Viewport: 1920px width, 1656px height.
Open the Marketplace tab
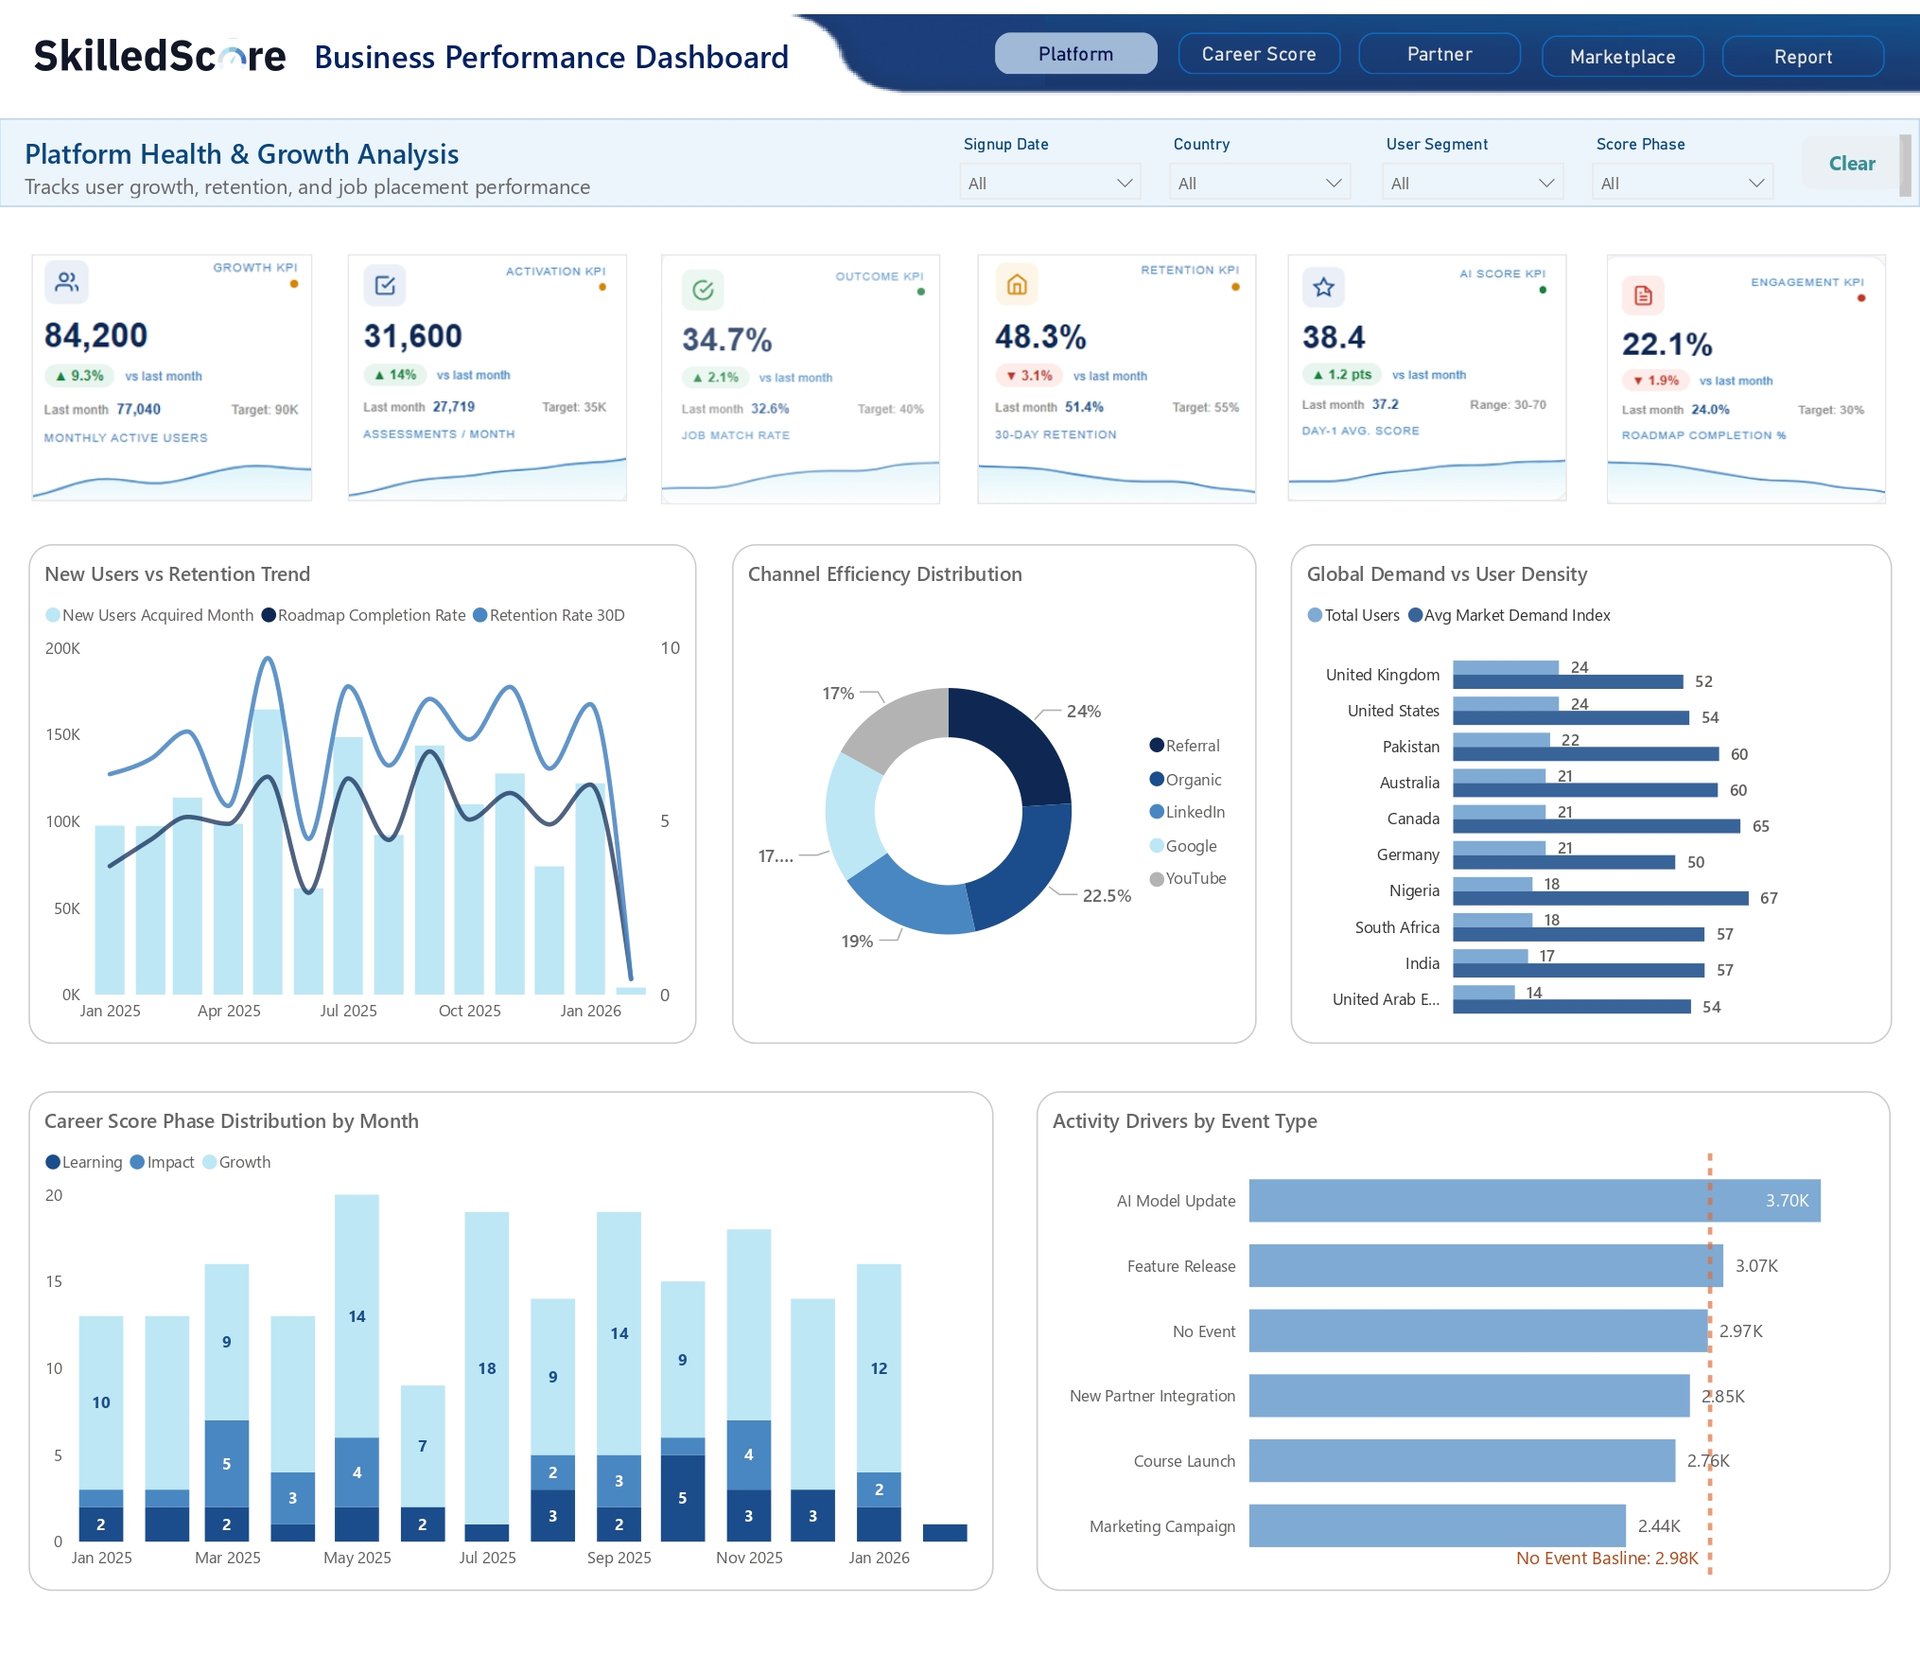1622,57
